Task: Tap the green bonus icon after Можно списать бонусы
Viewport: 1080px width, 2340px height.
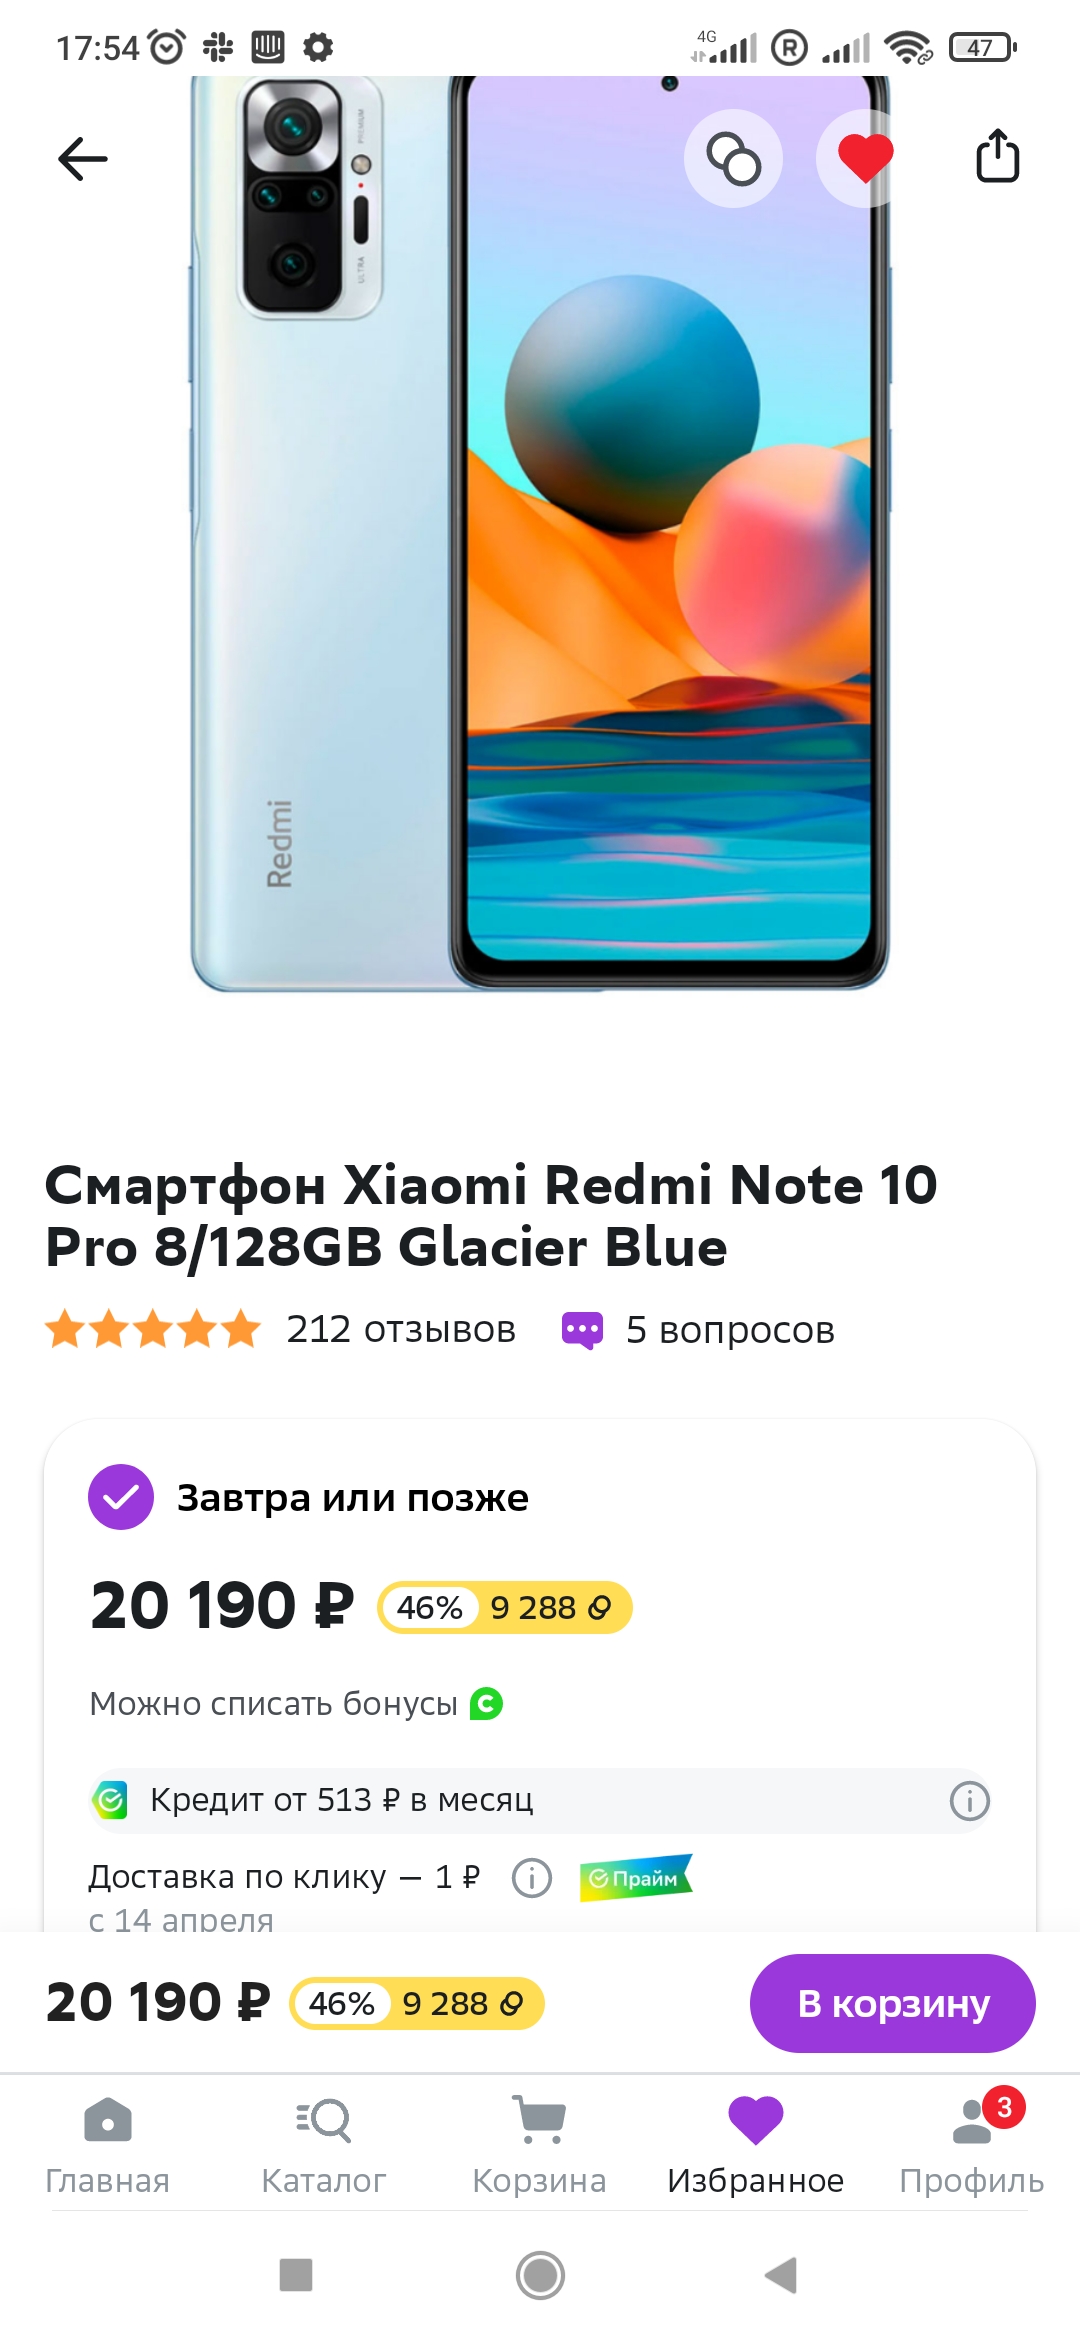Action: point(486,1703)
